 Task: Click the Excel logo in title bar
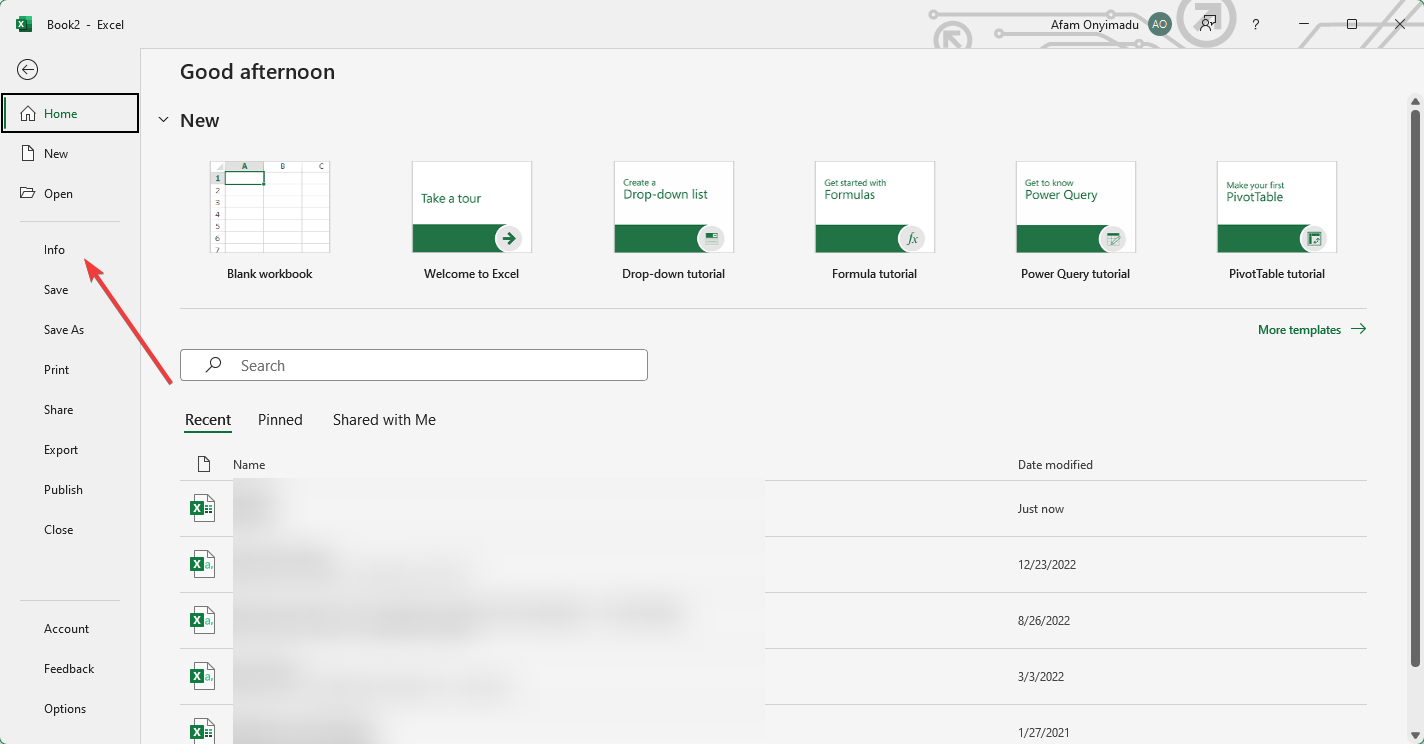(x=25, y=24)
